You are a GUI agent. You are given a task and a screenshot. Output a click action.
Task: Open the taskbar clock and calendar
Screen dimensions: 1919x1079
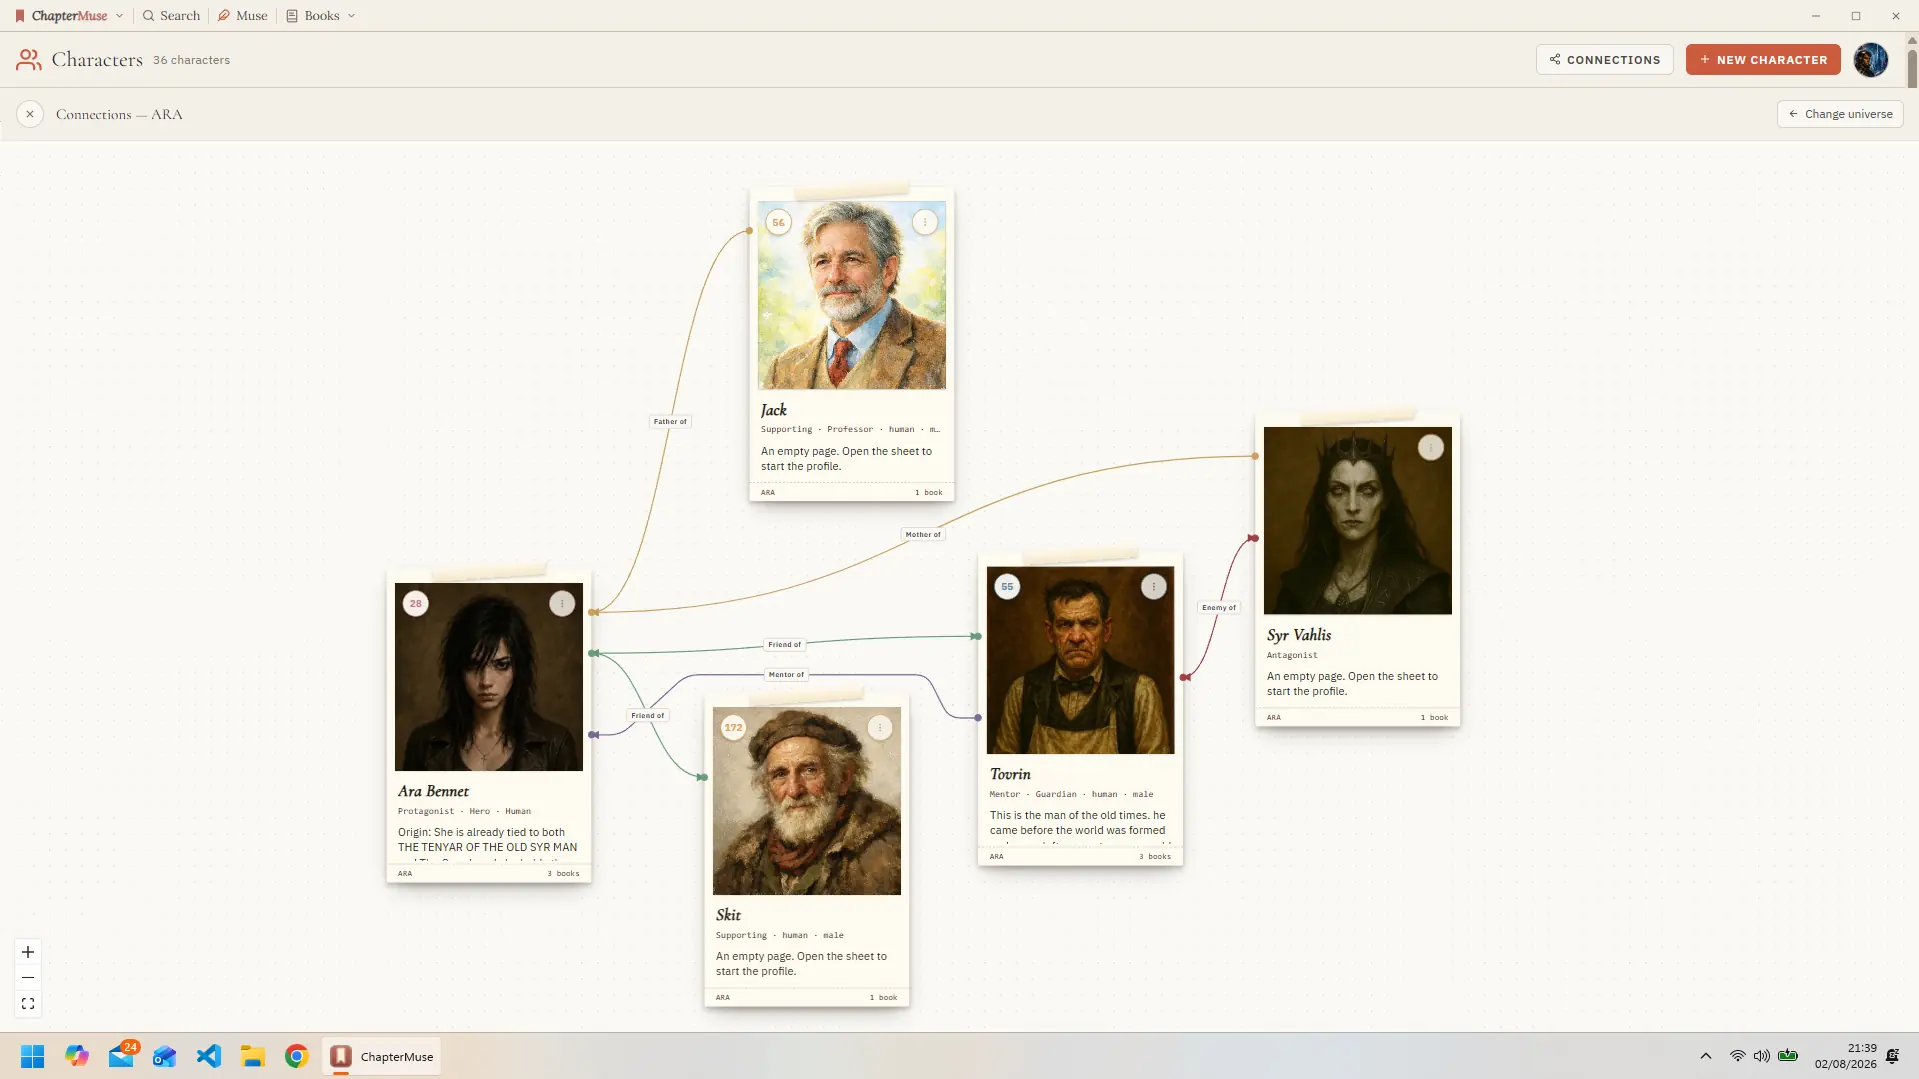1846,1057
